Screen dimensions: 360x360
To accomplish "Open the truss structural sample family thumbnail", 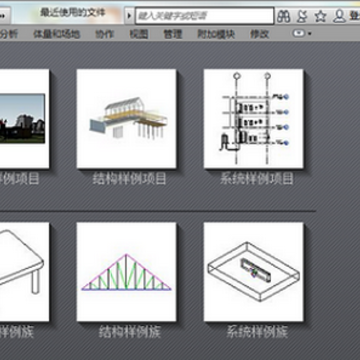I will pyautogui.click(x=126, y=272).
